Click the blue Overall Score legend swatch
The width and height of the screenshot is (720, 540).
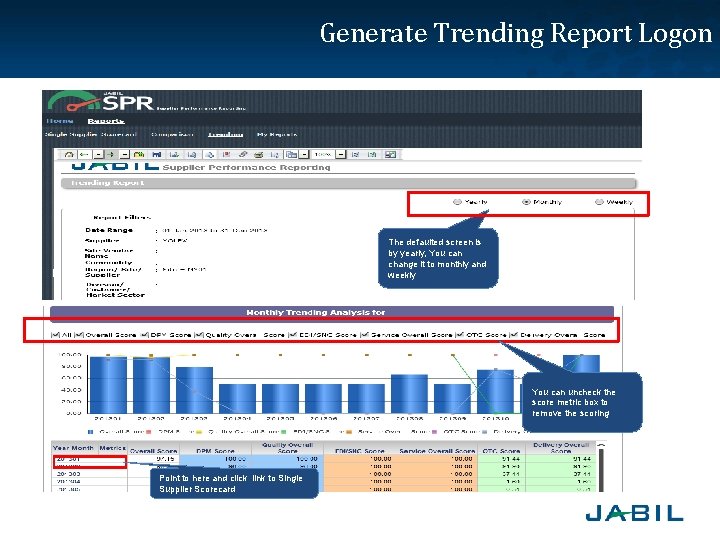90,432
